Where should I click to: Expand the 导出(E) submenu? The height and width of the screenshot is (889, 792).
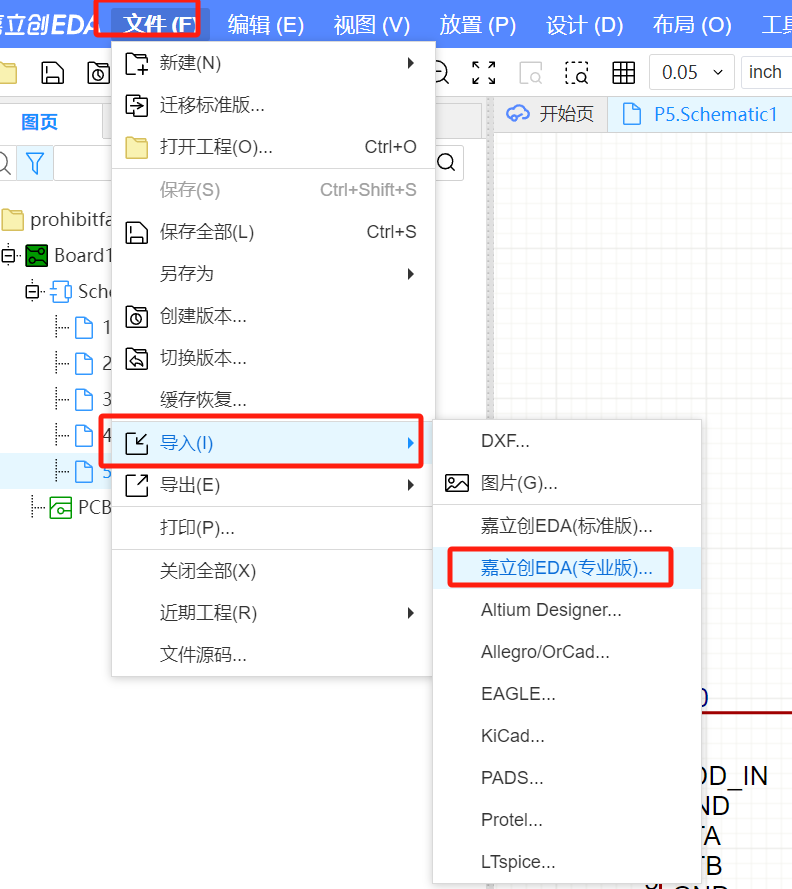click(x=273, y=485)
